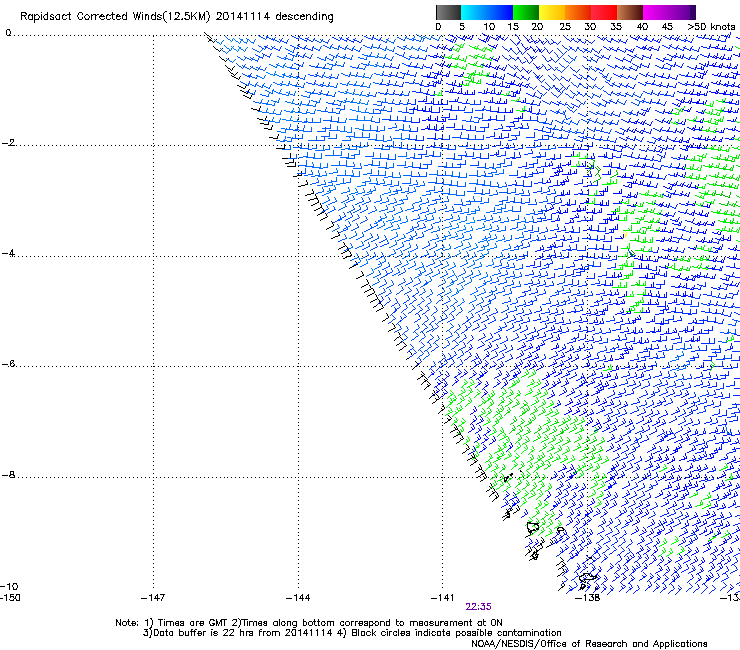Click the latitude label 0

[8, 33]
